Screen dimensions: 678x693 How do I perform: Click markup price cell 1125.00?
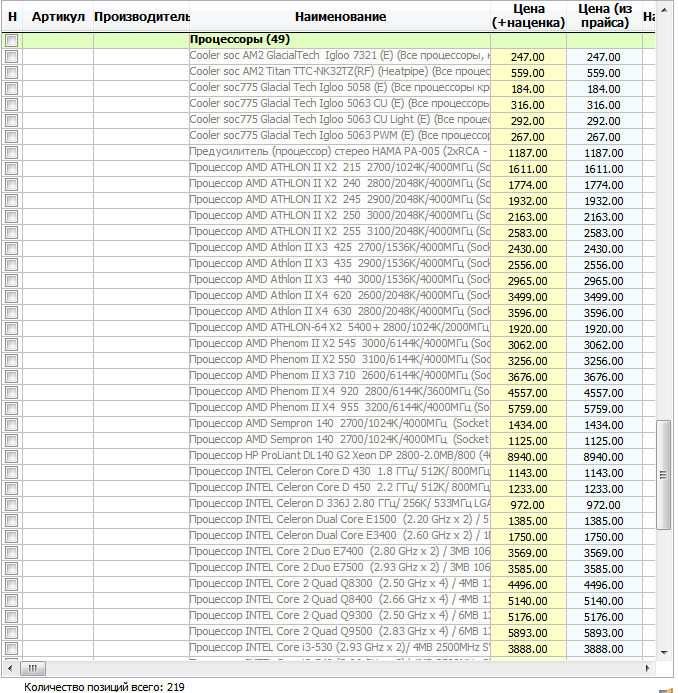click(528, 441)
